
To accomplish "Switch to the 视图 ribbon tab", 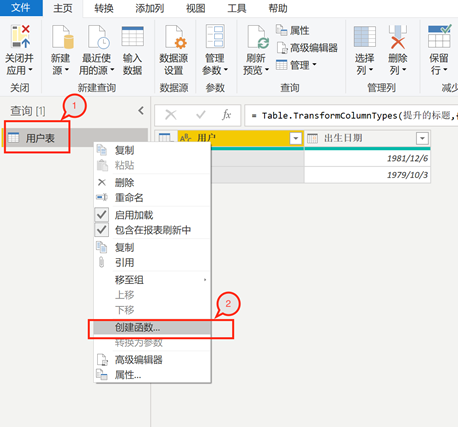I will pyautogui.click(x=195, y=8).
